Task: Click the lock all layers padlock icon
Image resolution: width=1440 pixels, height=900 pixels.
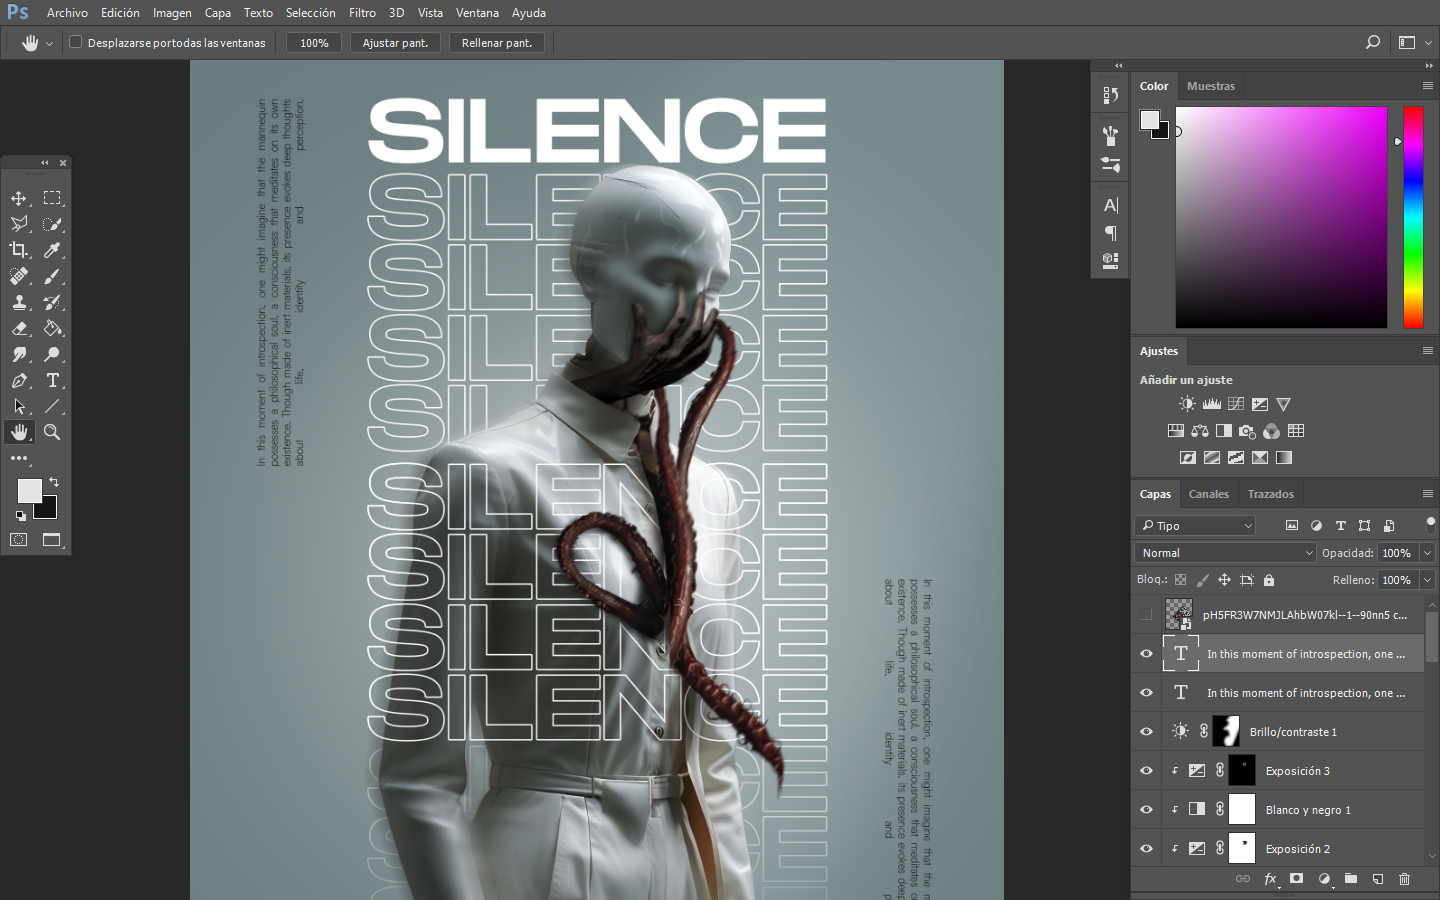Action: (x=1269, y=580)
